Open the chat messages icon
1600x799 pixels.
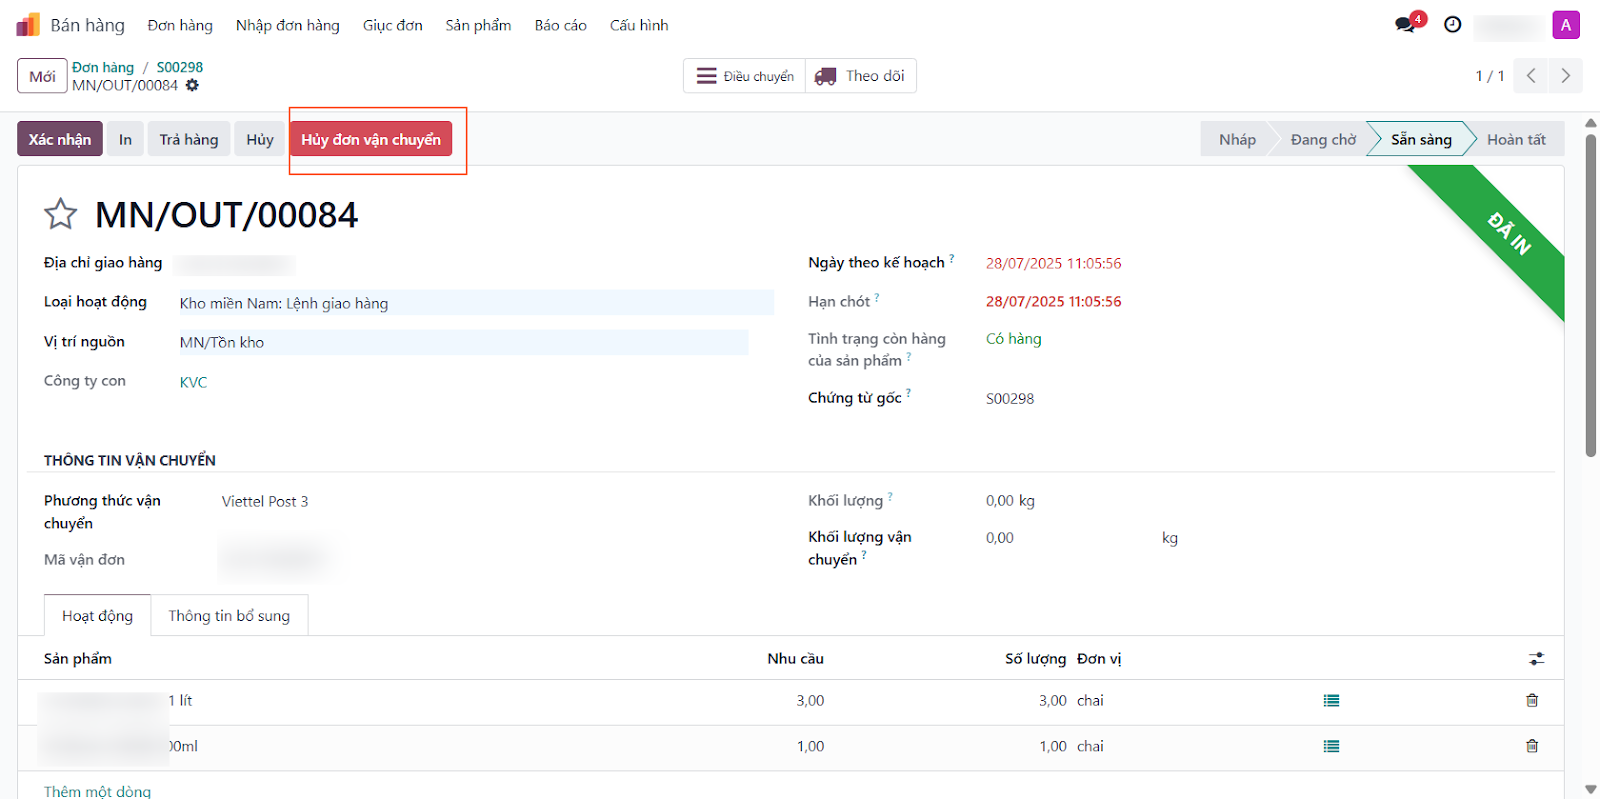[1406, 25]
